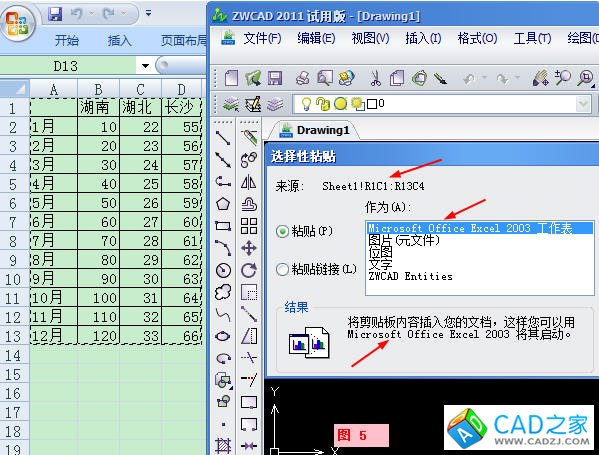
Task: Expand Excel quick access toolbar customize arrow
Action: (x=148, y=13)
